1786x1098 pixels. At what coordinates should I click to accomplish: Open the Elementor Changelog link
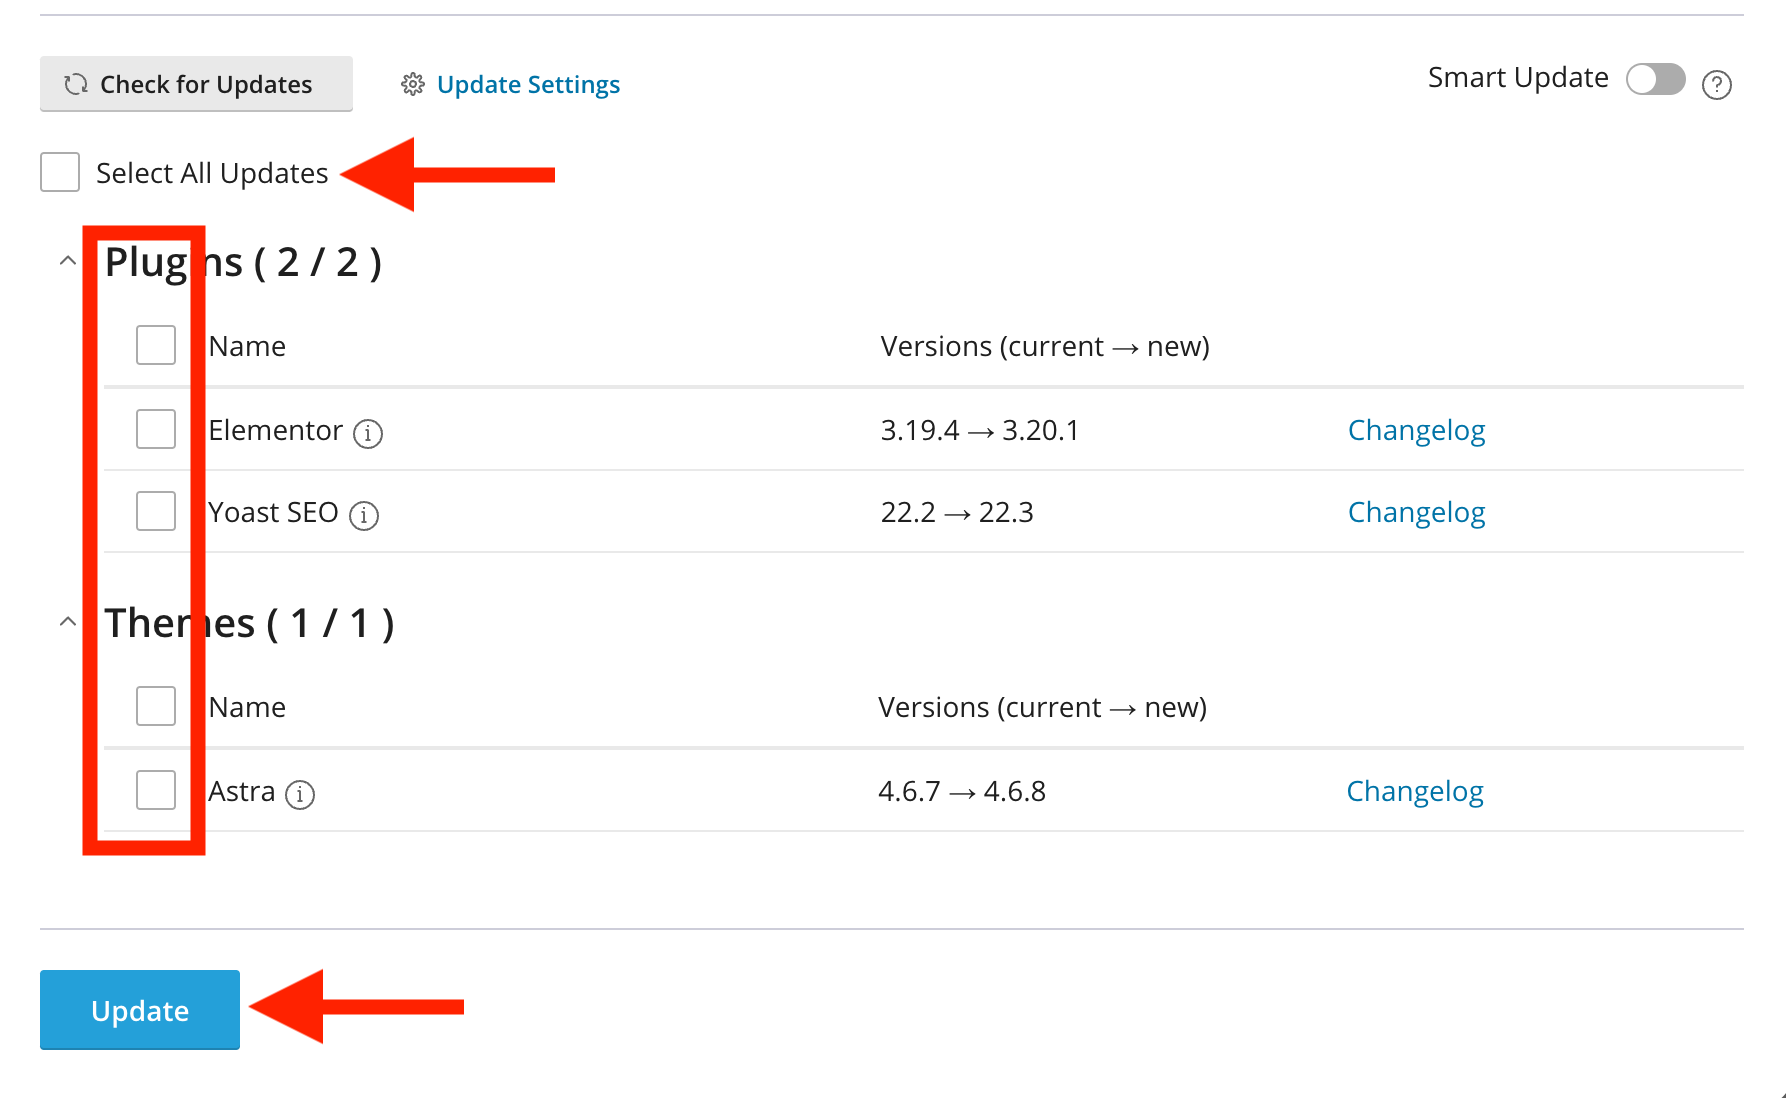tap(1416, 430)
